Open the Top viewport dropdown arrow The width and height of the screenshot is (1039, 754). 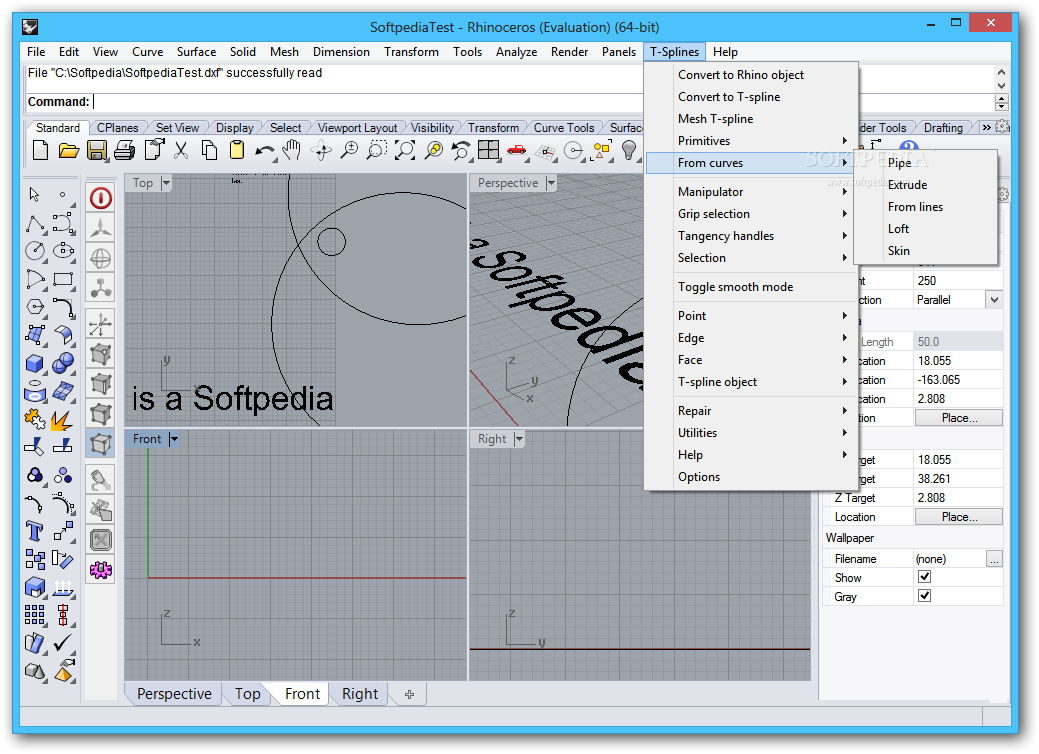click(166, 183)
